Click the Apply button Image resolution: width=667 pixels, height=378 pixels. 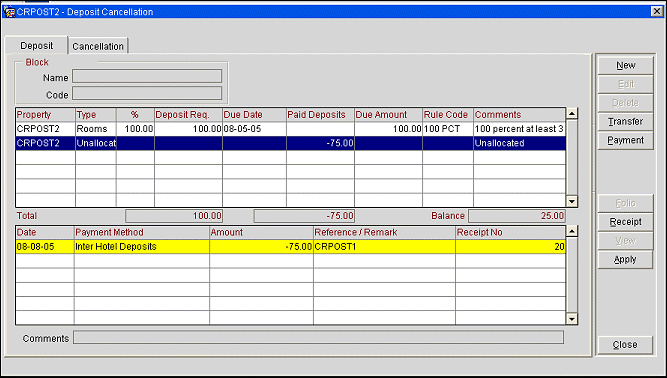pyautogui.click(x=625, y=259)
